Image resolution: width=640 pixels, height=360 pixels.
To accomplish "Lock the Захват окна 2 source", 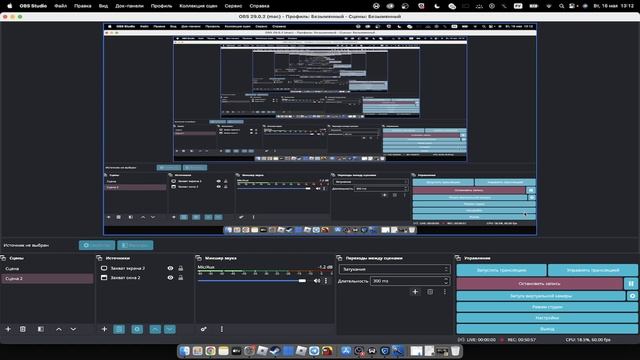I will coord(180,278).
